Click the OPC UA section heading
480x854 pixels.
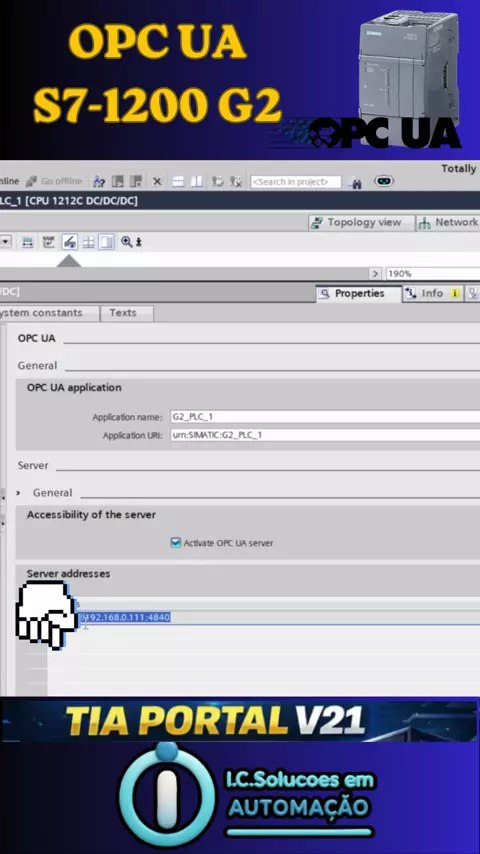click(x=37, y=338)
